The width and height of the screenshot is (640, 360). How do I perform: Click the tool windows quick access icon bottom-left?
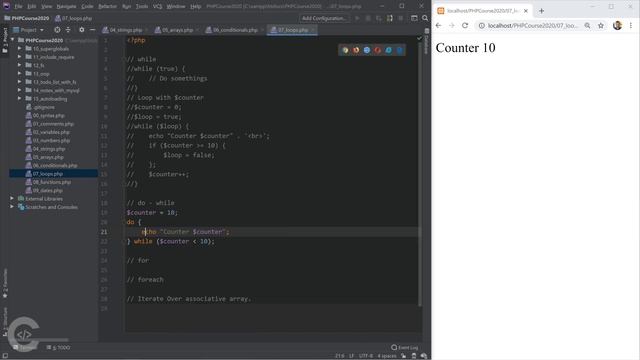(5, 356)
